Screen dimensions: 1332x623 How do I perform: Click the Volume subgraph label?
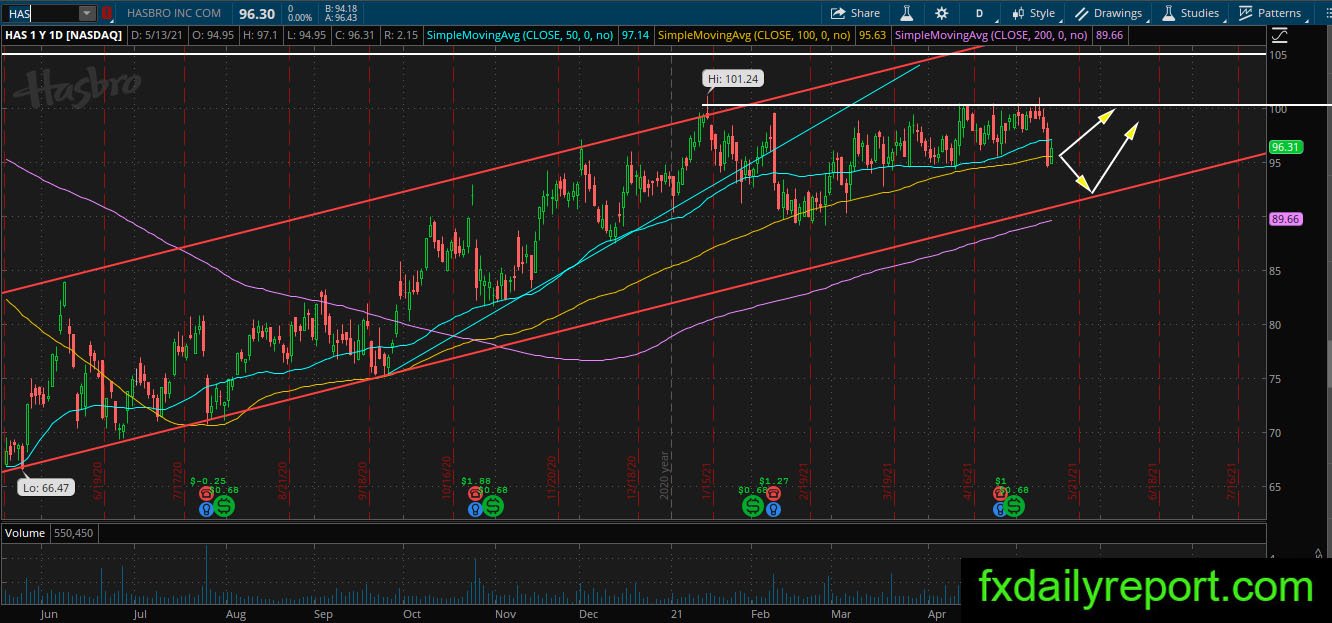pos(25,533)
